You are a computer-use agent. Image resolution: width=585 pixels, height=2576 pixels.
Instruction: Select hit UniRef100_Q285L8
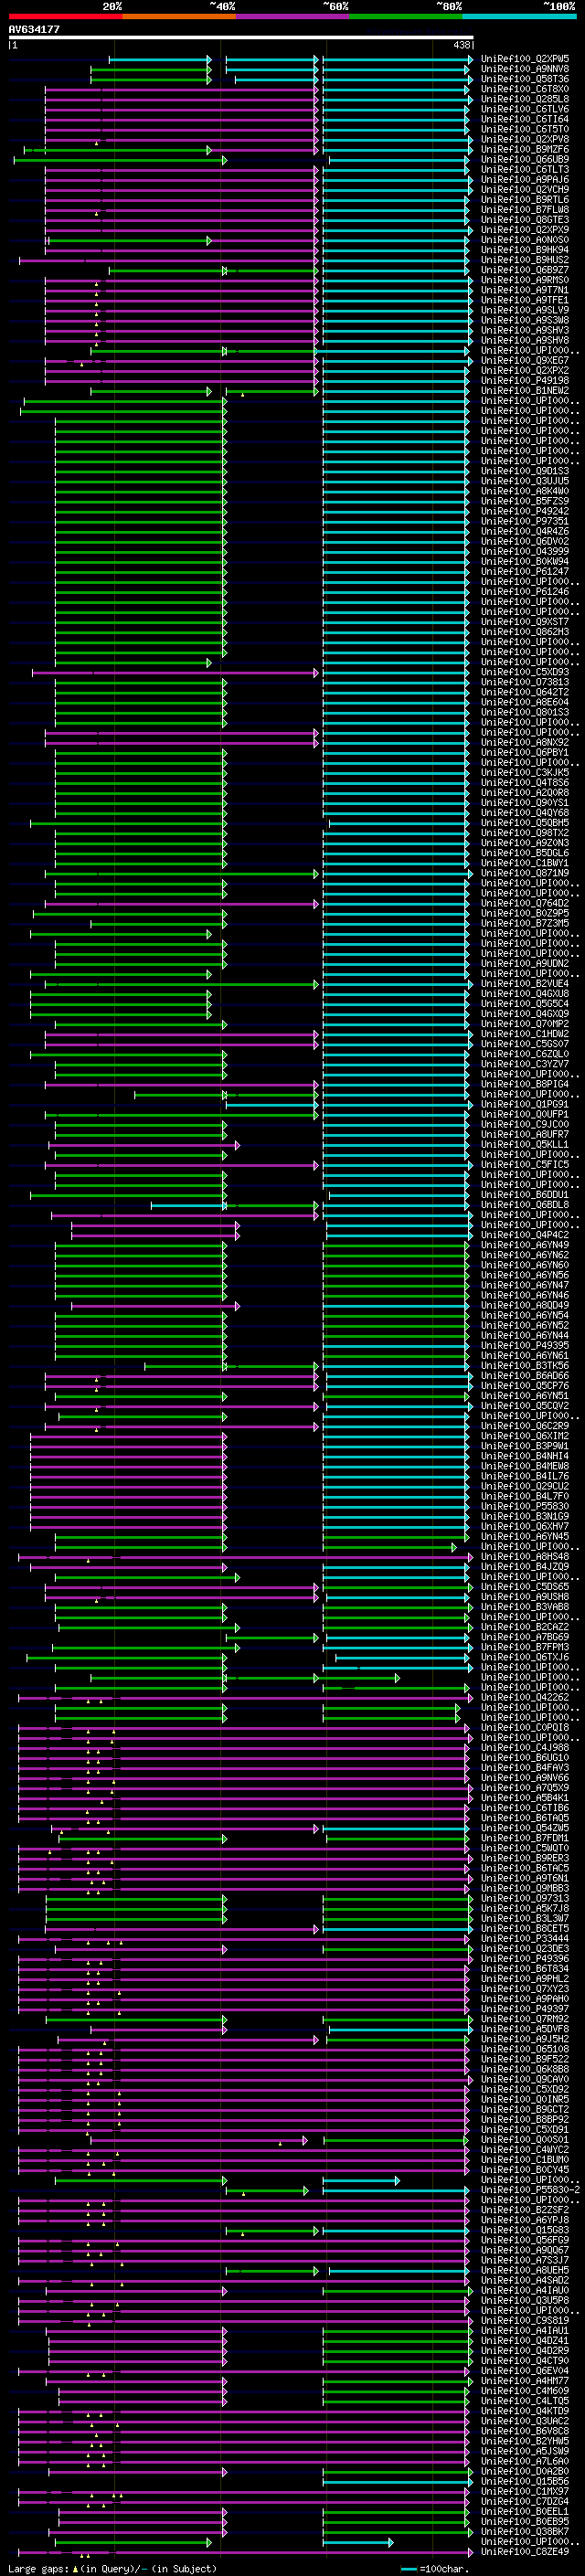tap(524, 99)
